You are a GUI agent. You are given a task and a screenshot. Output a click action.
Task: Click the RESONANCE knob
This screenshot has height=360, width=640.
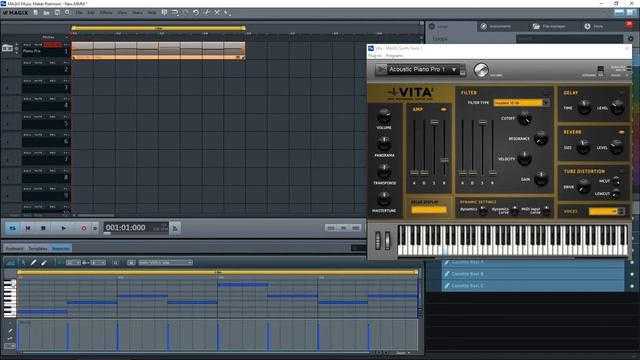[x=541, y=139]
